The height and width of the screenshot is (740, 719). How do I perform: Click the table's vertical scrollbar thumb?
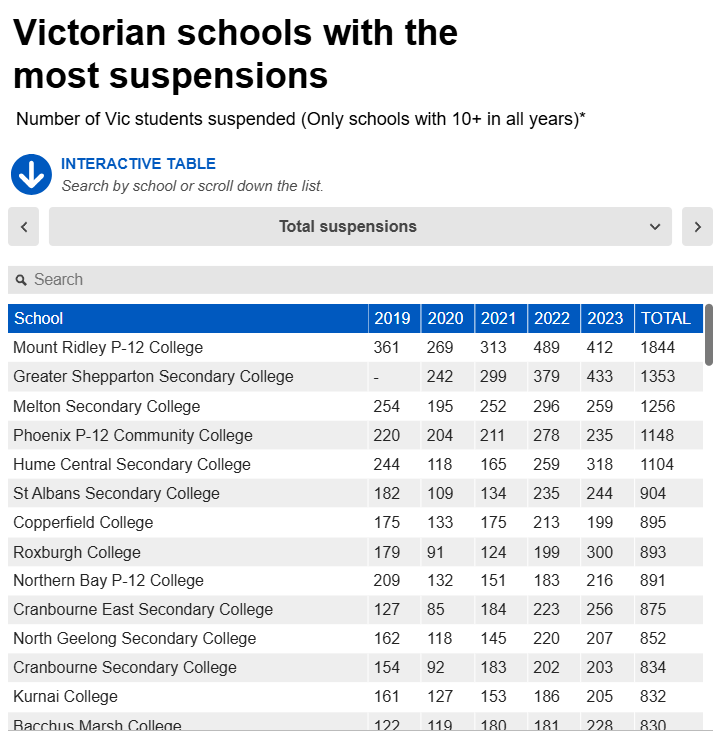[709, 335]
